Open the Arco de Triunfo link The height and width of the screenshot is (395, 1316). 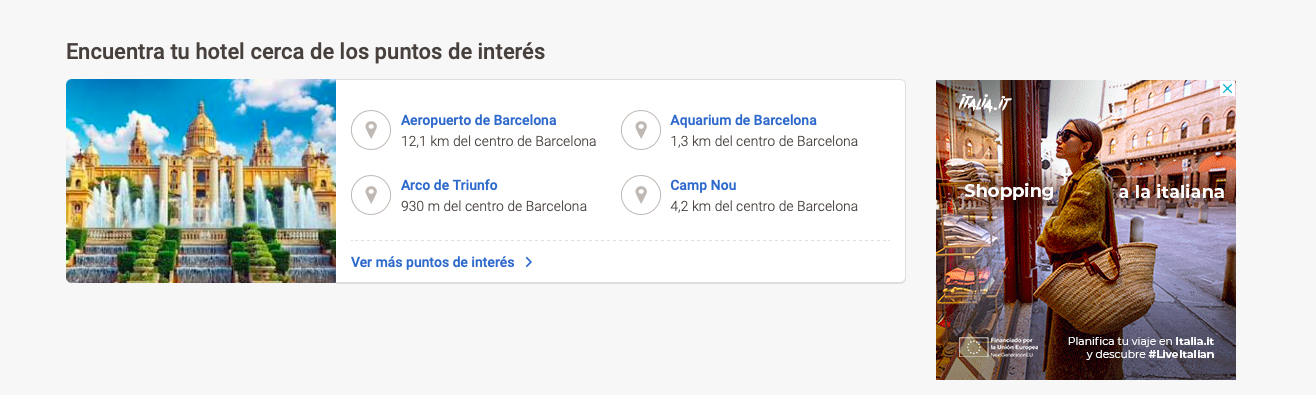(x=449, y=185)
